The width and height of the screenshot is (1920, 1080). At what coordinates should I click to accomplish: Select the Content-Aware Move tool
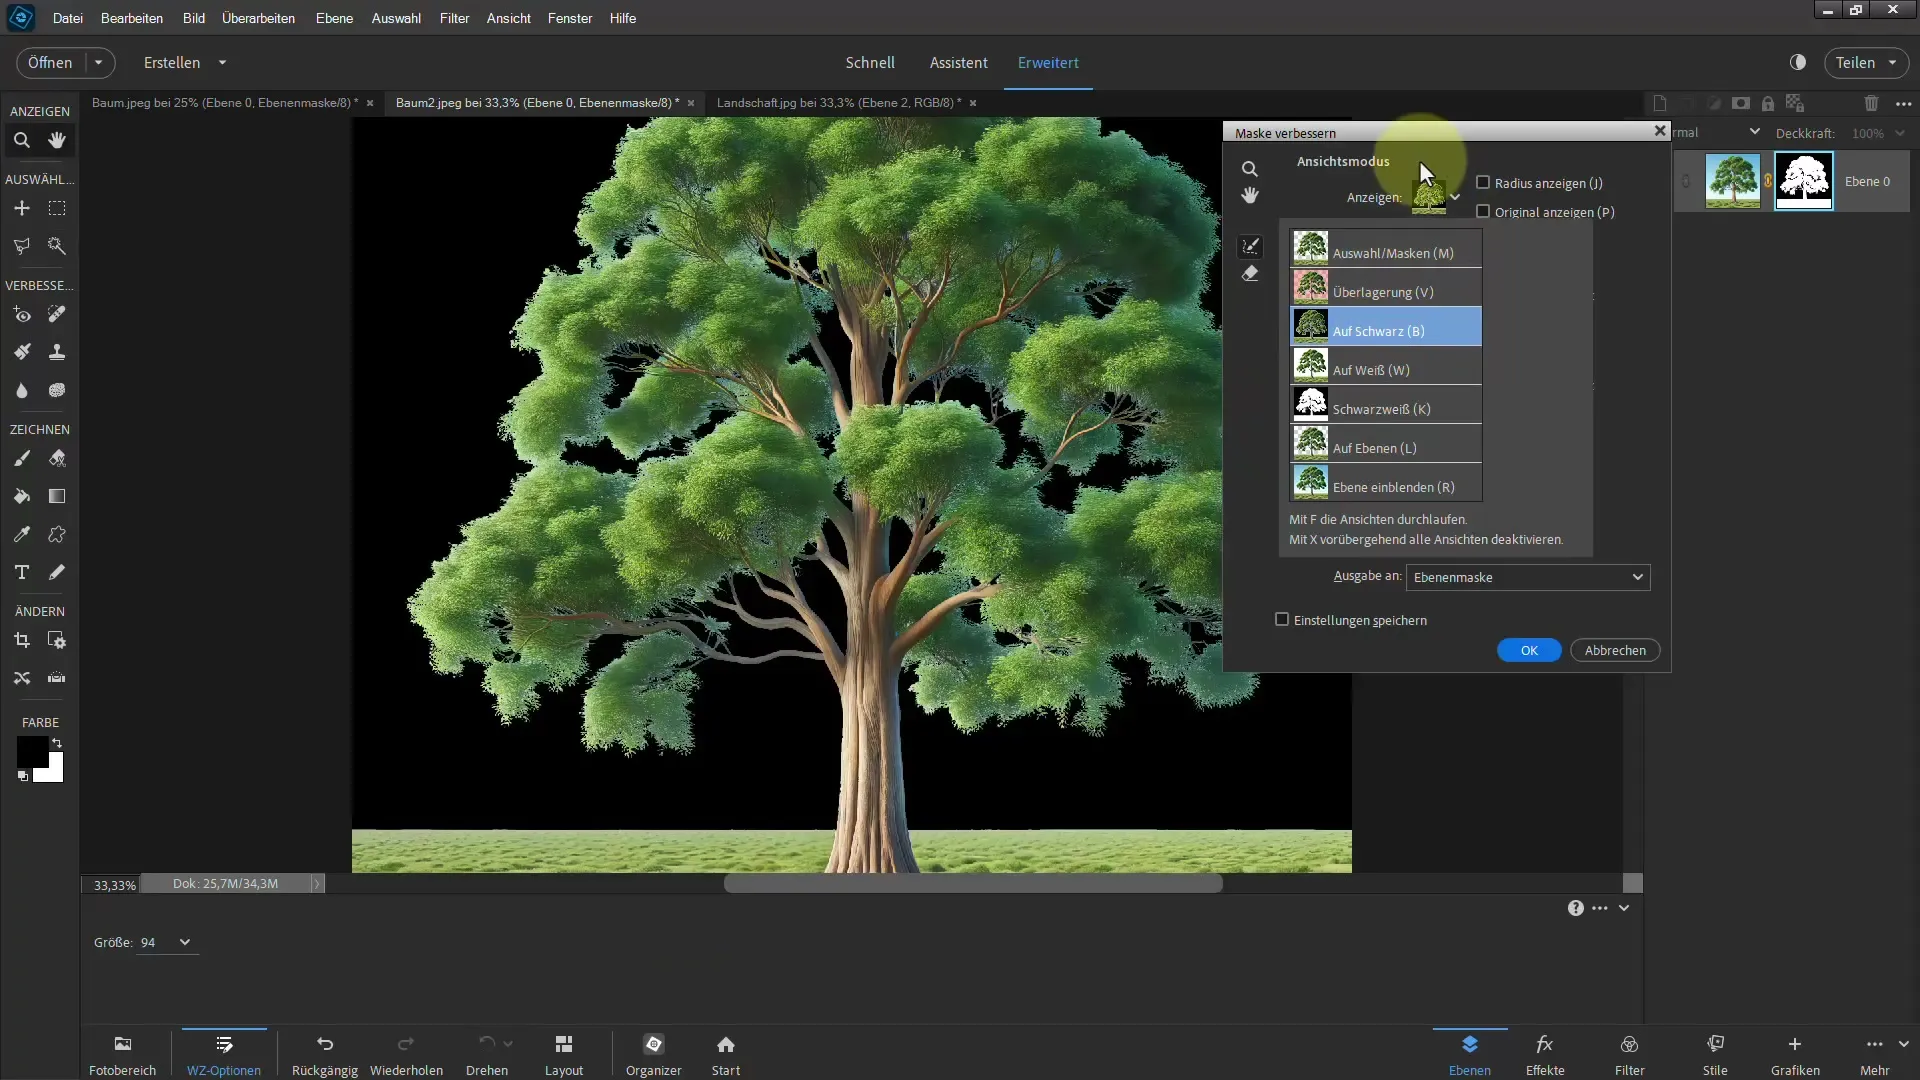[22, 678]
